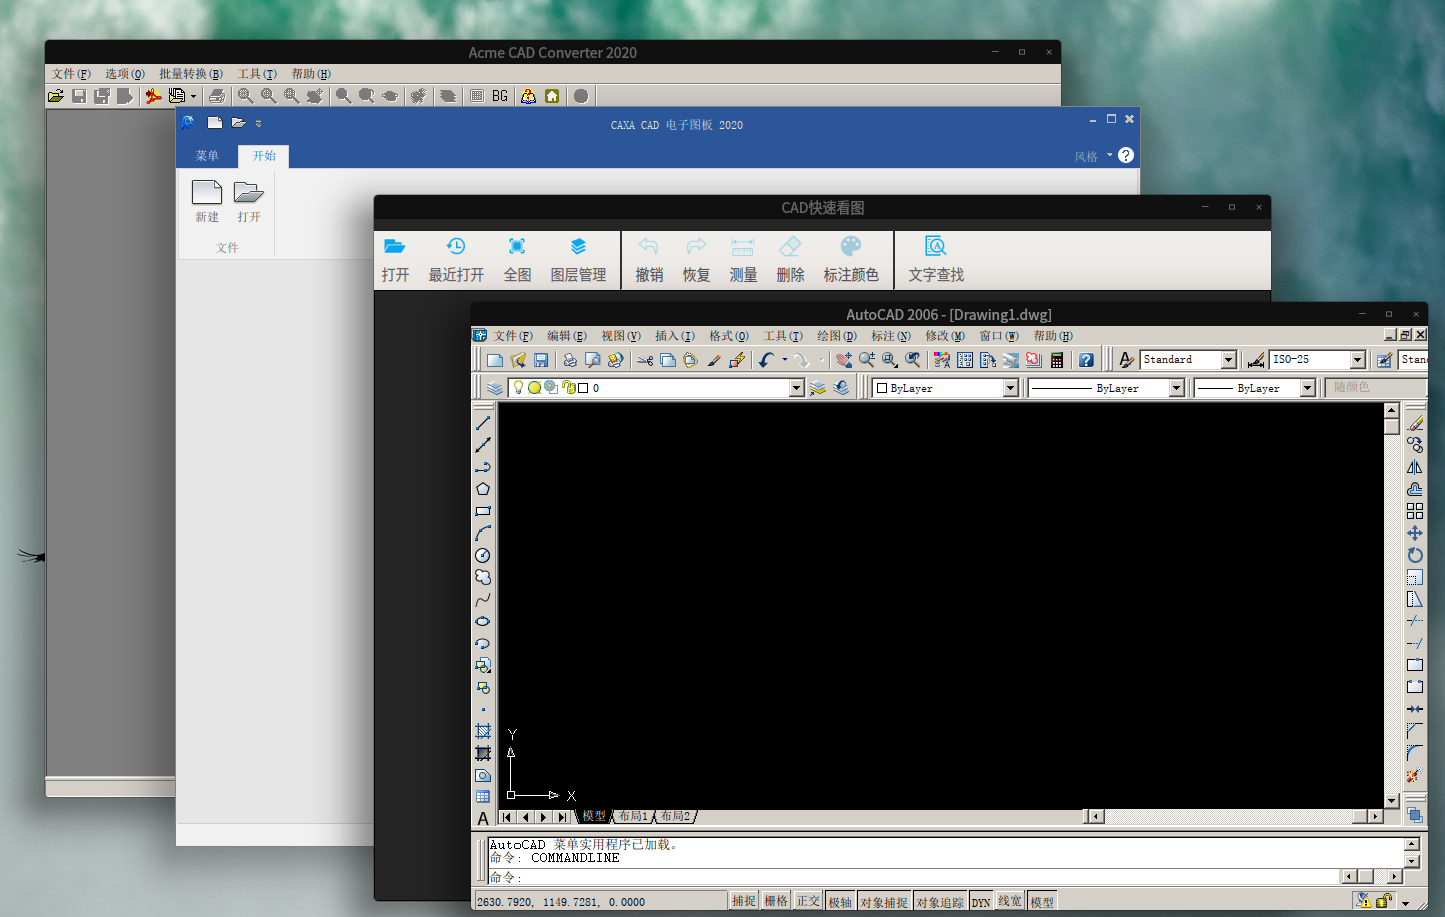
Task: Click 最近打开 button in CAD快速看图
Action: 456,259
